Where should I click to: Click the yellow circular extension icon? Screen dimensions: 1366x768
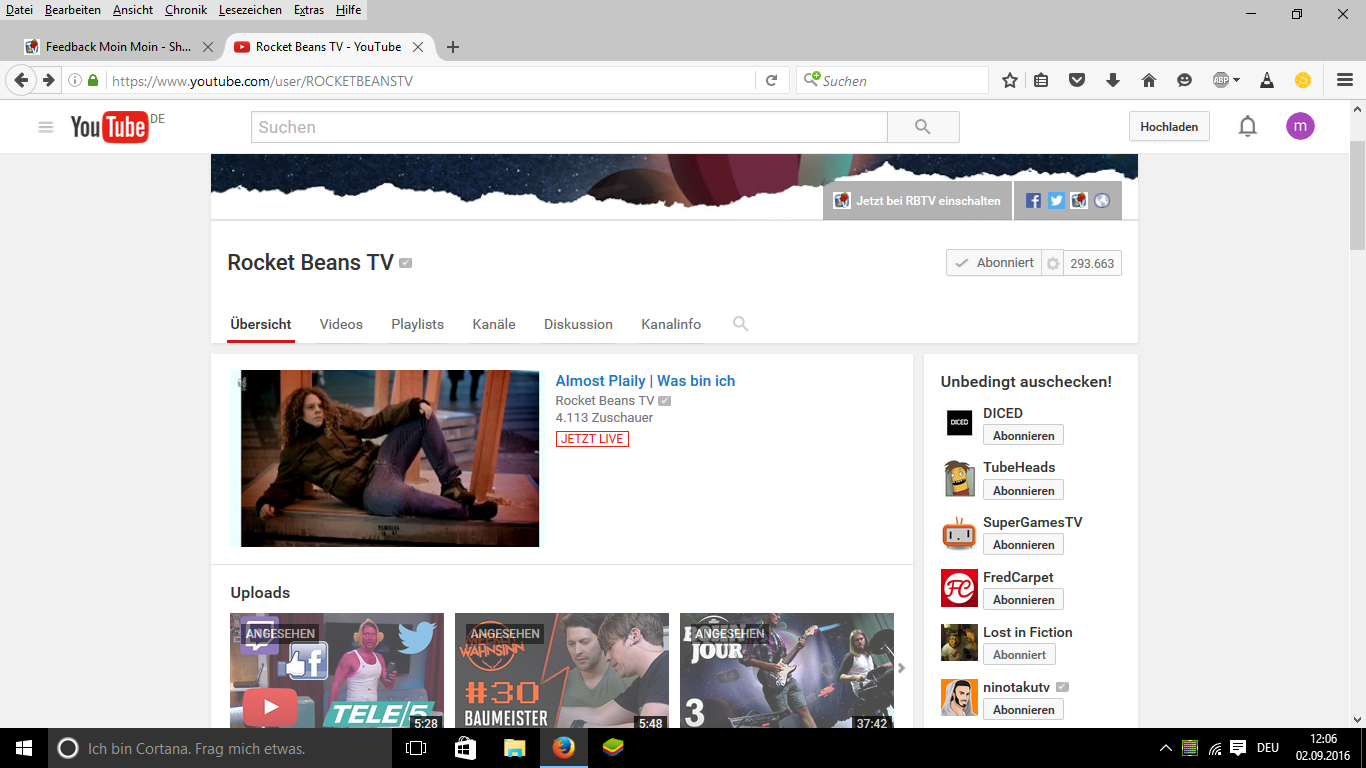1303,80
